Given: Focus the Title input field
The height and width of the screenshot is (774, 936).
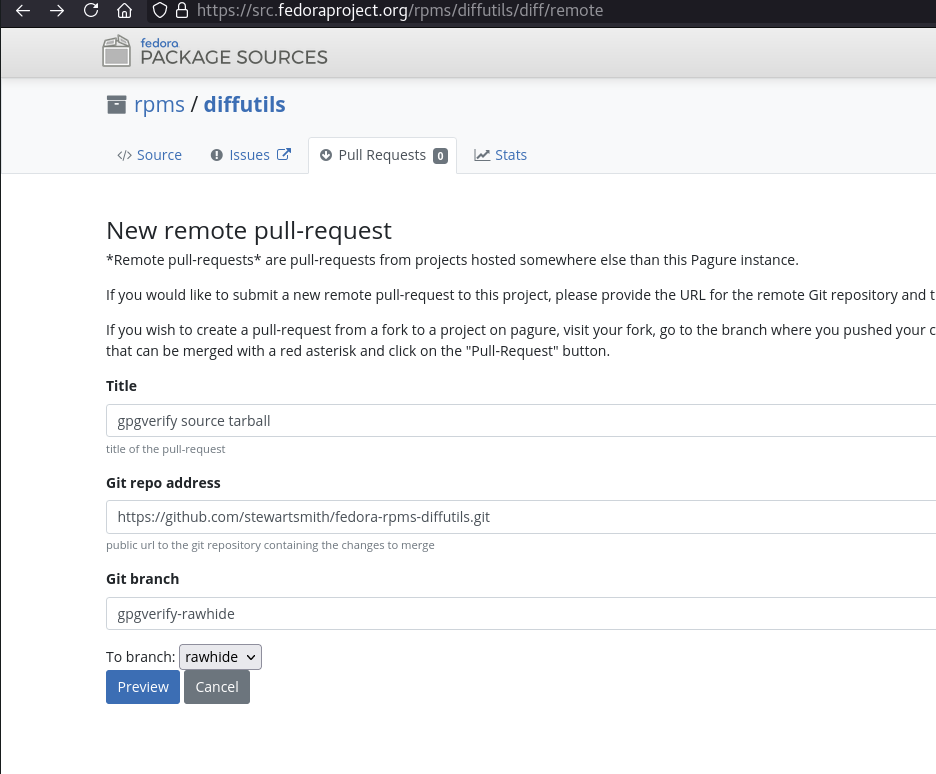Looking at the screenshot, I should (521, 421).
